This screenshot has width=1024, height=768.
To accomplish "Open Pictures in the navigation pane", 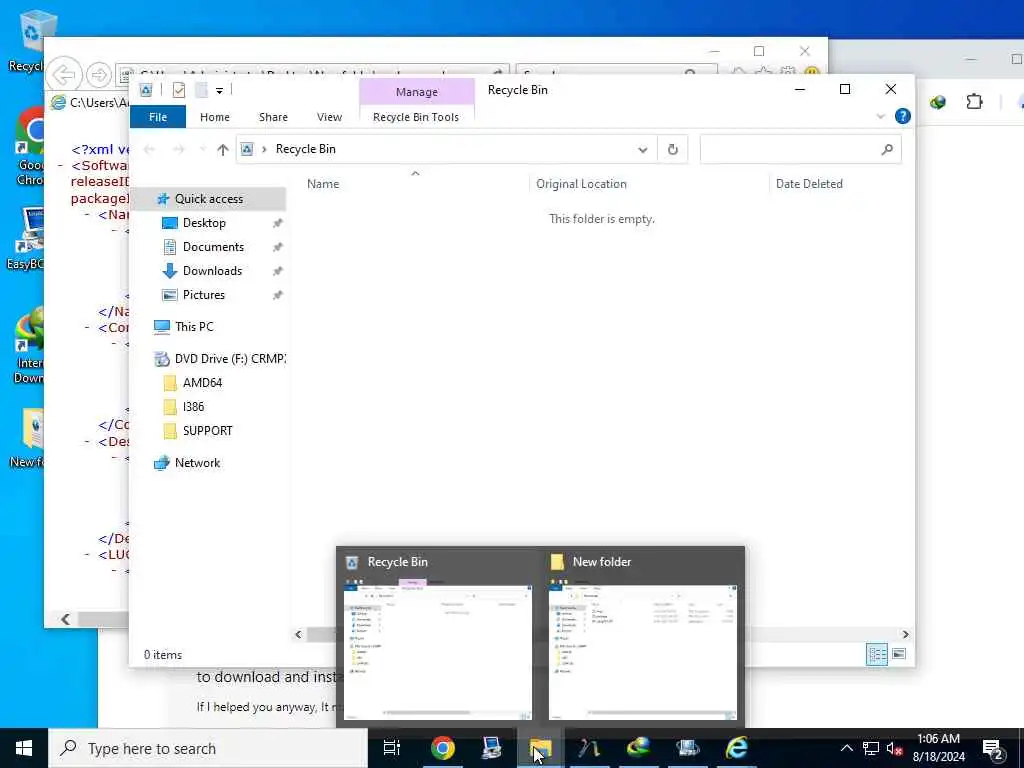I will pos(203,295).
